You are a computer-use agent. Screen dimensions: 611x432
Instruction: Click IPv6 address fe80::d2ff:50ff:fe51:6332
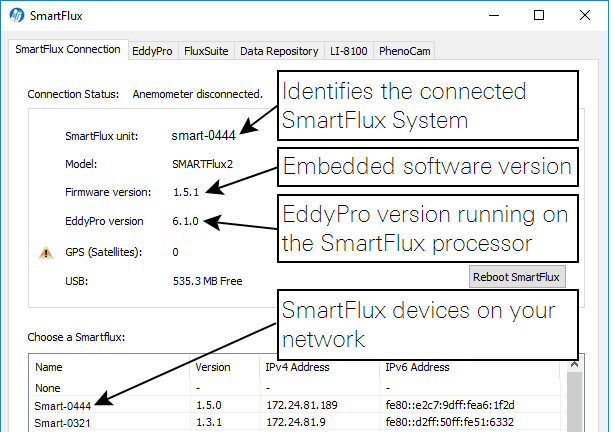tap(450, 422)
